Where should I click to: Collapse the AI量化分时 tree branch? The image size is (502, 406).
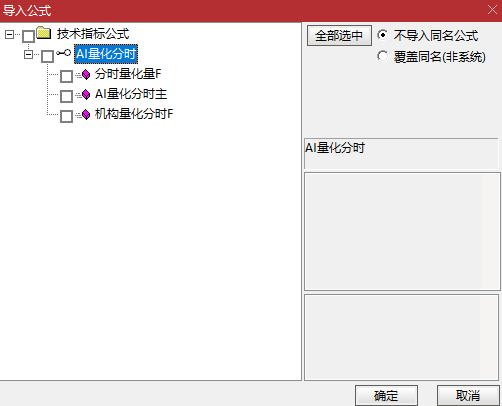coord(29,54)
